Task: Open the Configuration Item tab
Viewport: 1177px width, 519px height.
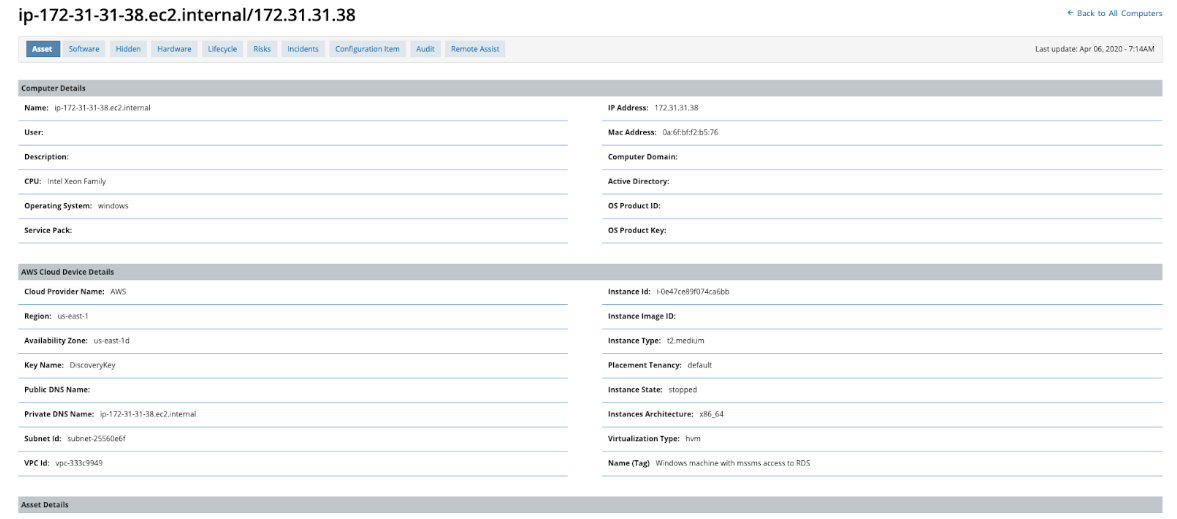Action: (367, 49)
